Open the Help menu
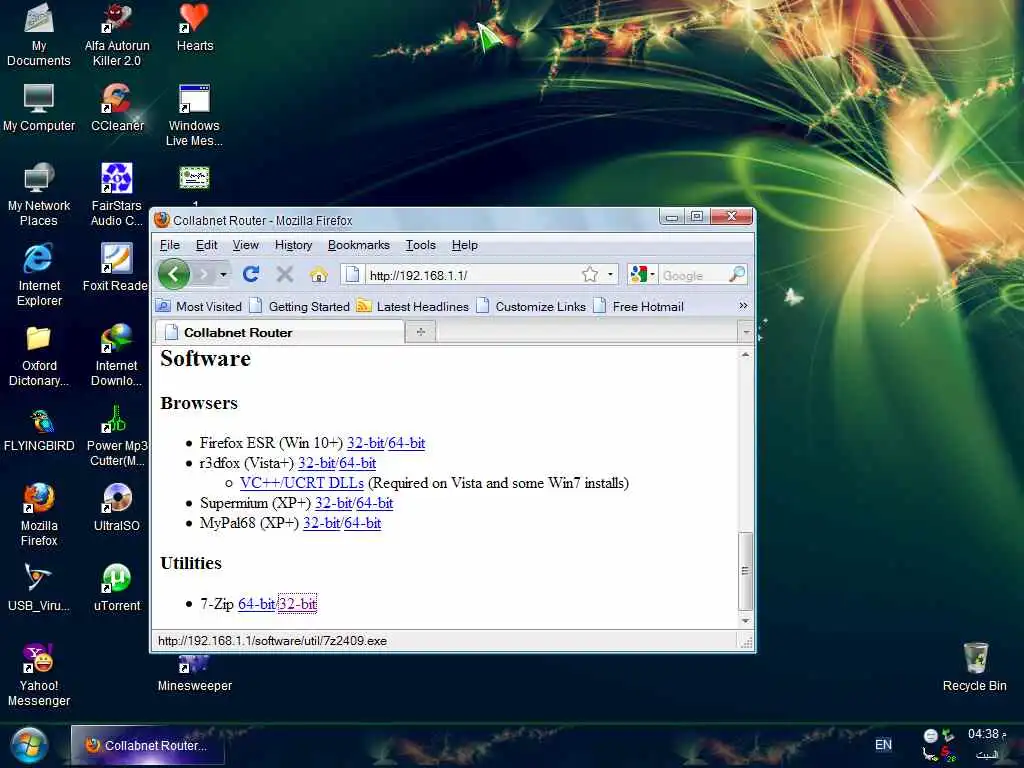The height and width of the screenshot is (768, 1024). click(x=464, y=245)
